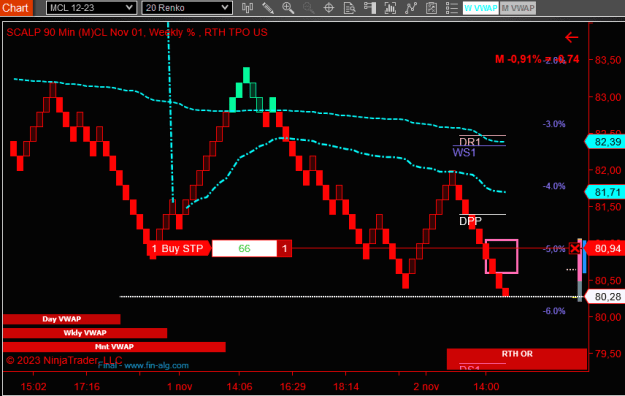Open the MCL 12-23 instrument dropdown
This screenshot has width=625, height=396.
(x=91, y=8)
